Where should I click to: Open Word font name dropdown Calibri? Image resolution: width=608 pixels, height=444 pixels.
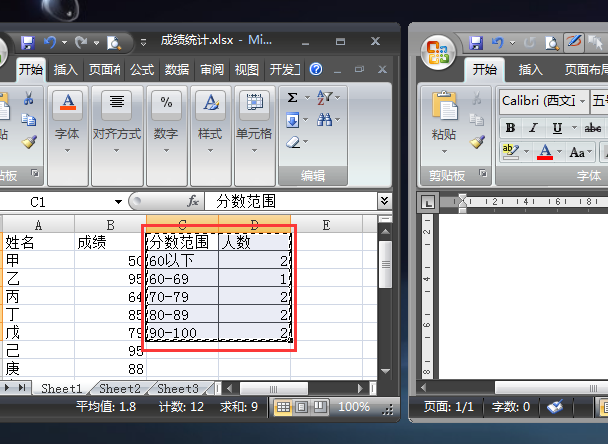(582, 101)
